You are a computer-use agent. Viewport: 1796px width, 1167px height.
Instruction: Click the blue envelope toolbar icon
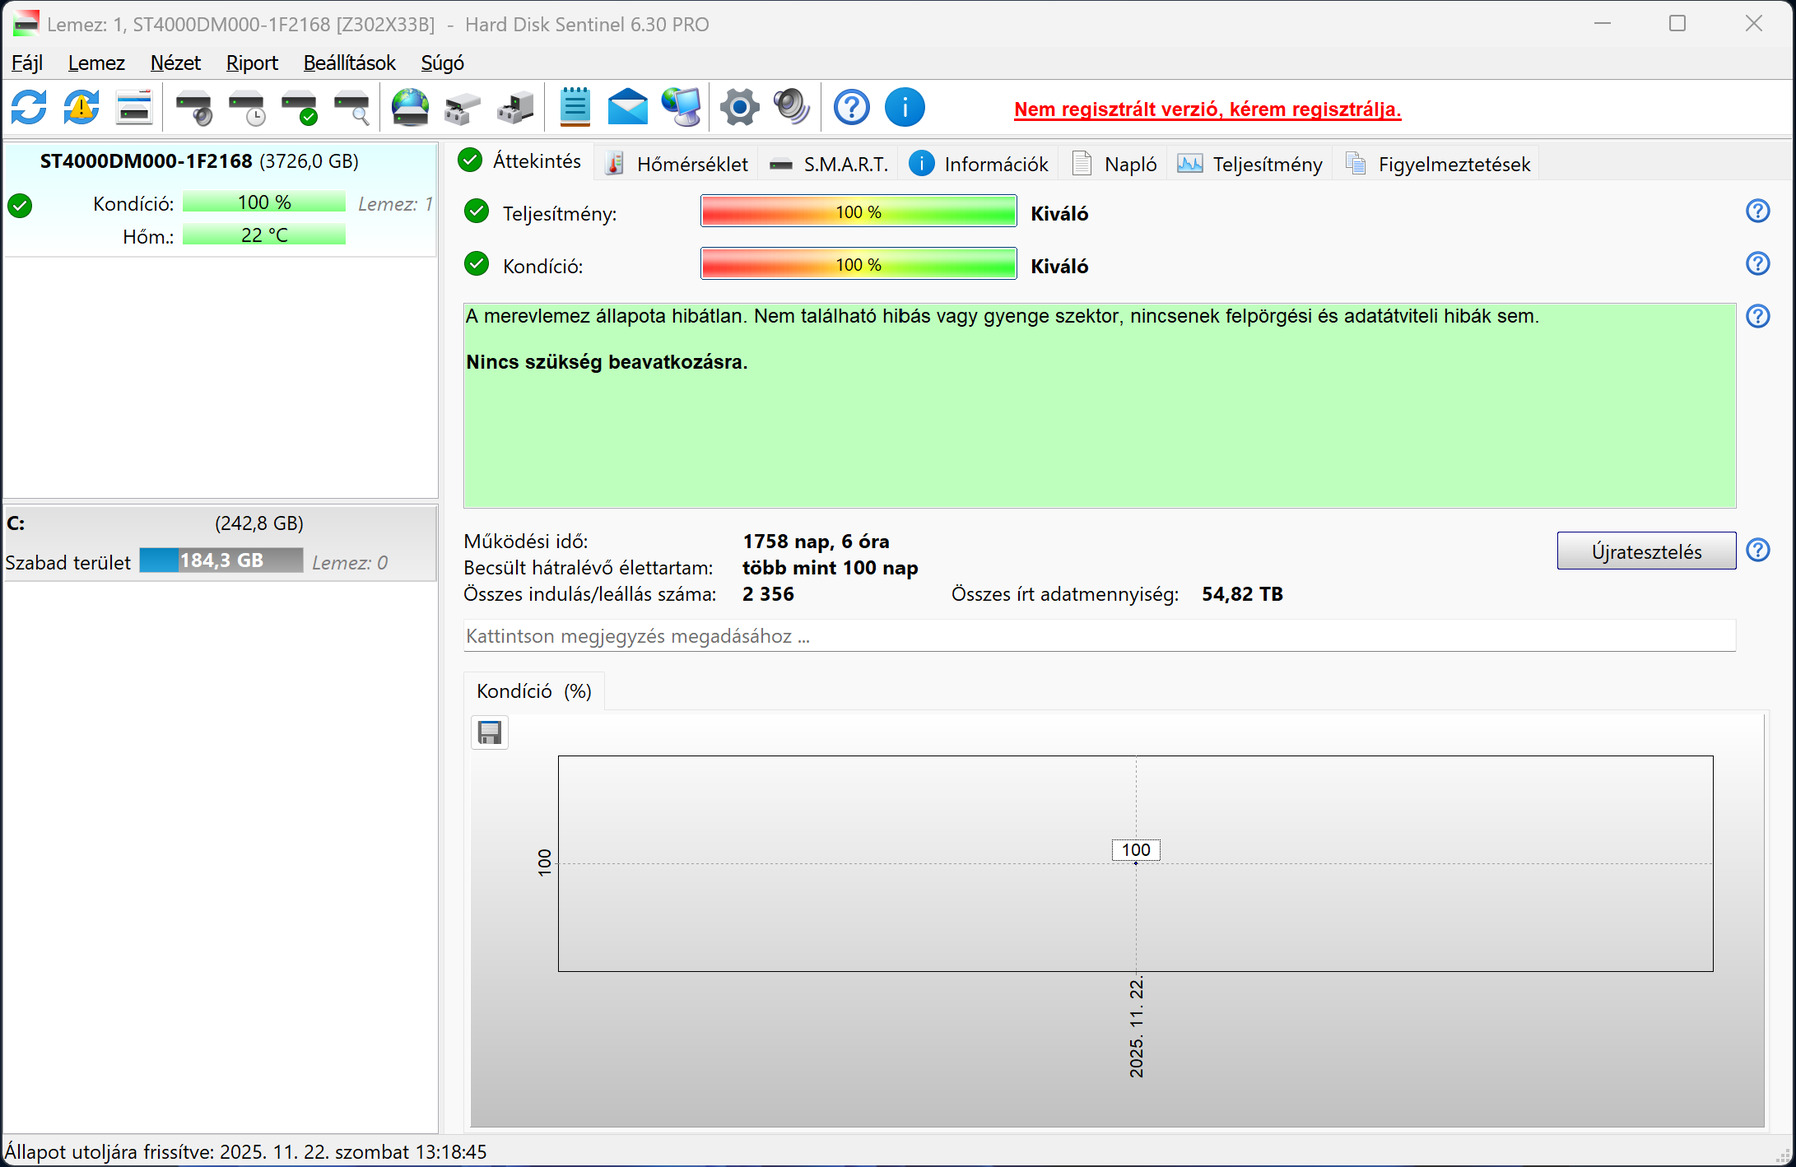(628, 107)
